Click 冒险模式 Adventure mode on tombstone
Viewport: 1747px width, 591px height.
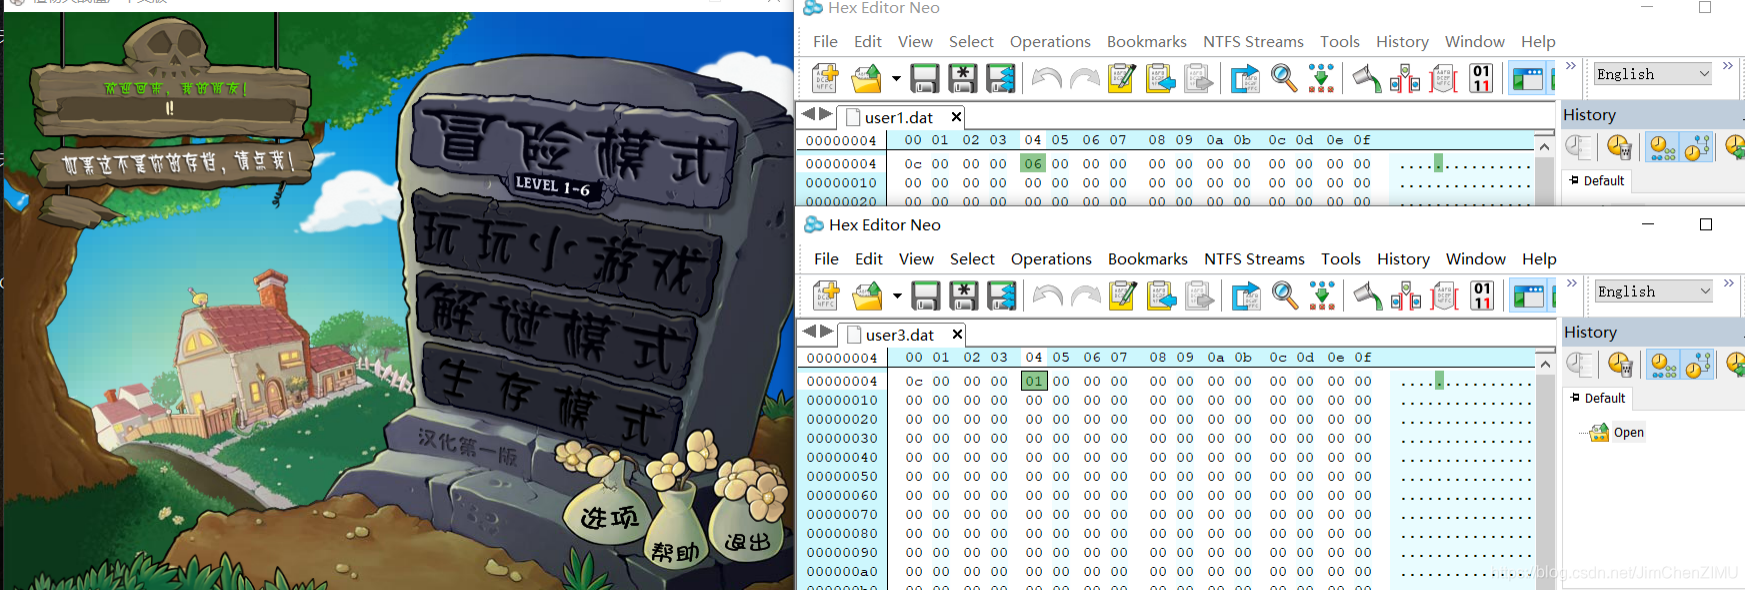click(x=573, y=150)
